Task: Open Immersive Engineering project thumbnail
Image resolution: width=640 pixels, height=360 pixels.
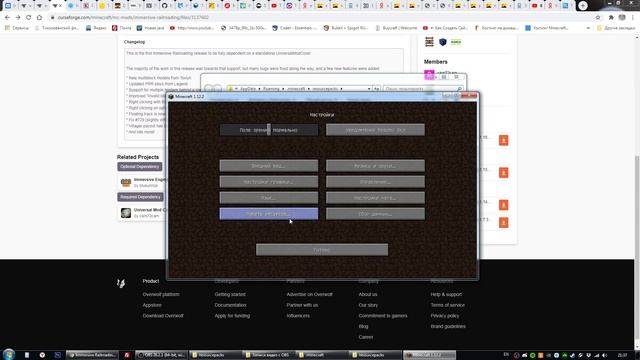Action: pos(126,182)
